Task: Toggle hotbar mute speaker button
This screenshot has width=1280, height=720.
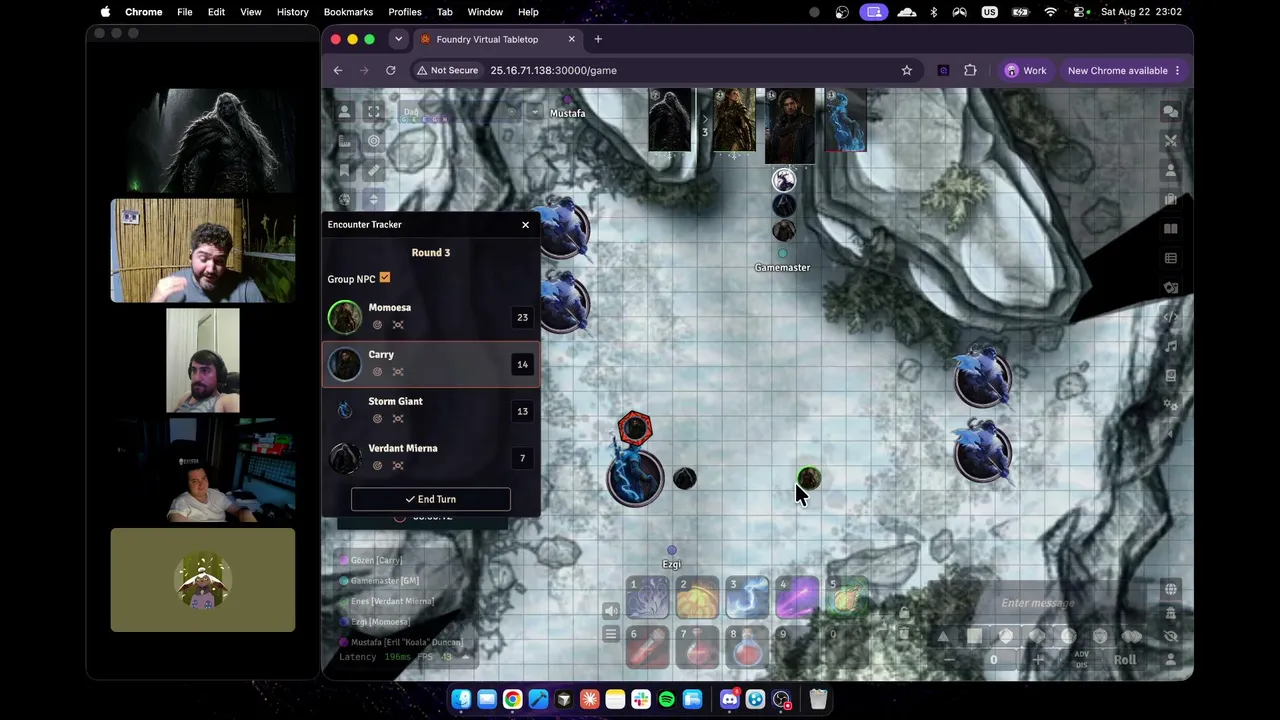Action: pos(611,610)
